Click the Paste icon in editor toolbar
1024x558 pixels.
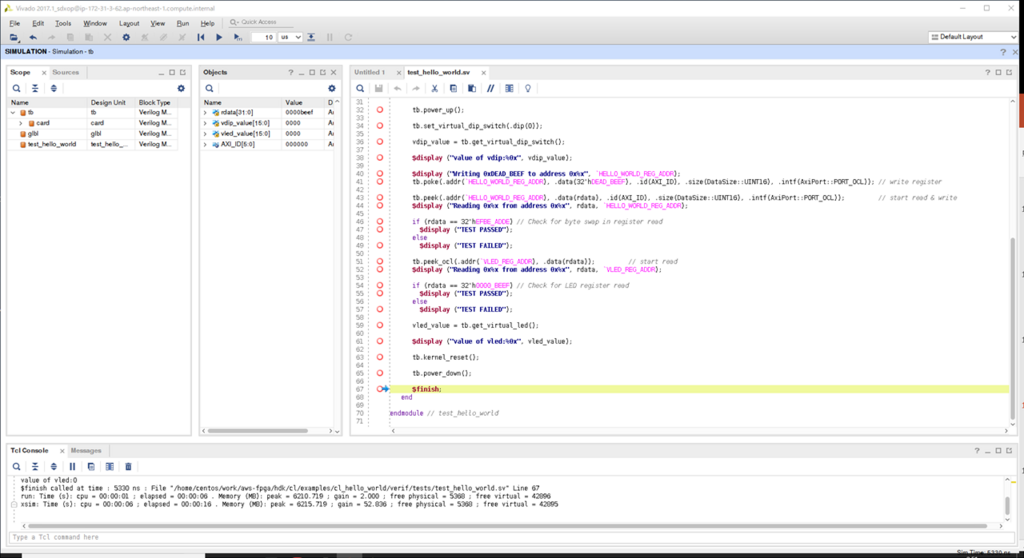472,88
